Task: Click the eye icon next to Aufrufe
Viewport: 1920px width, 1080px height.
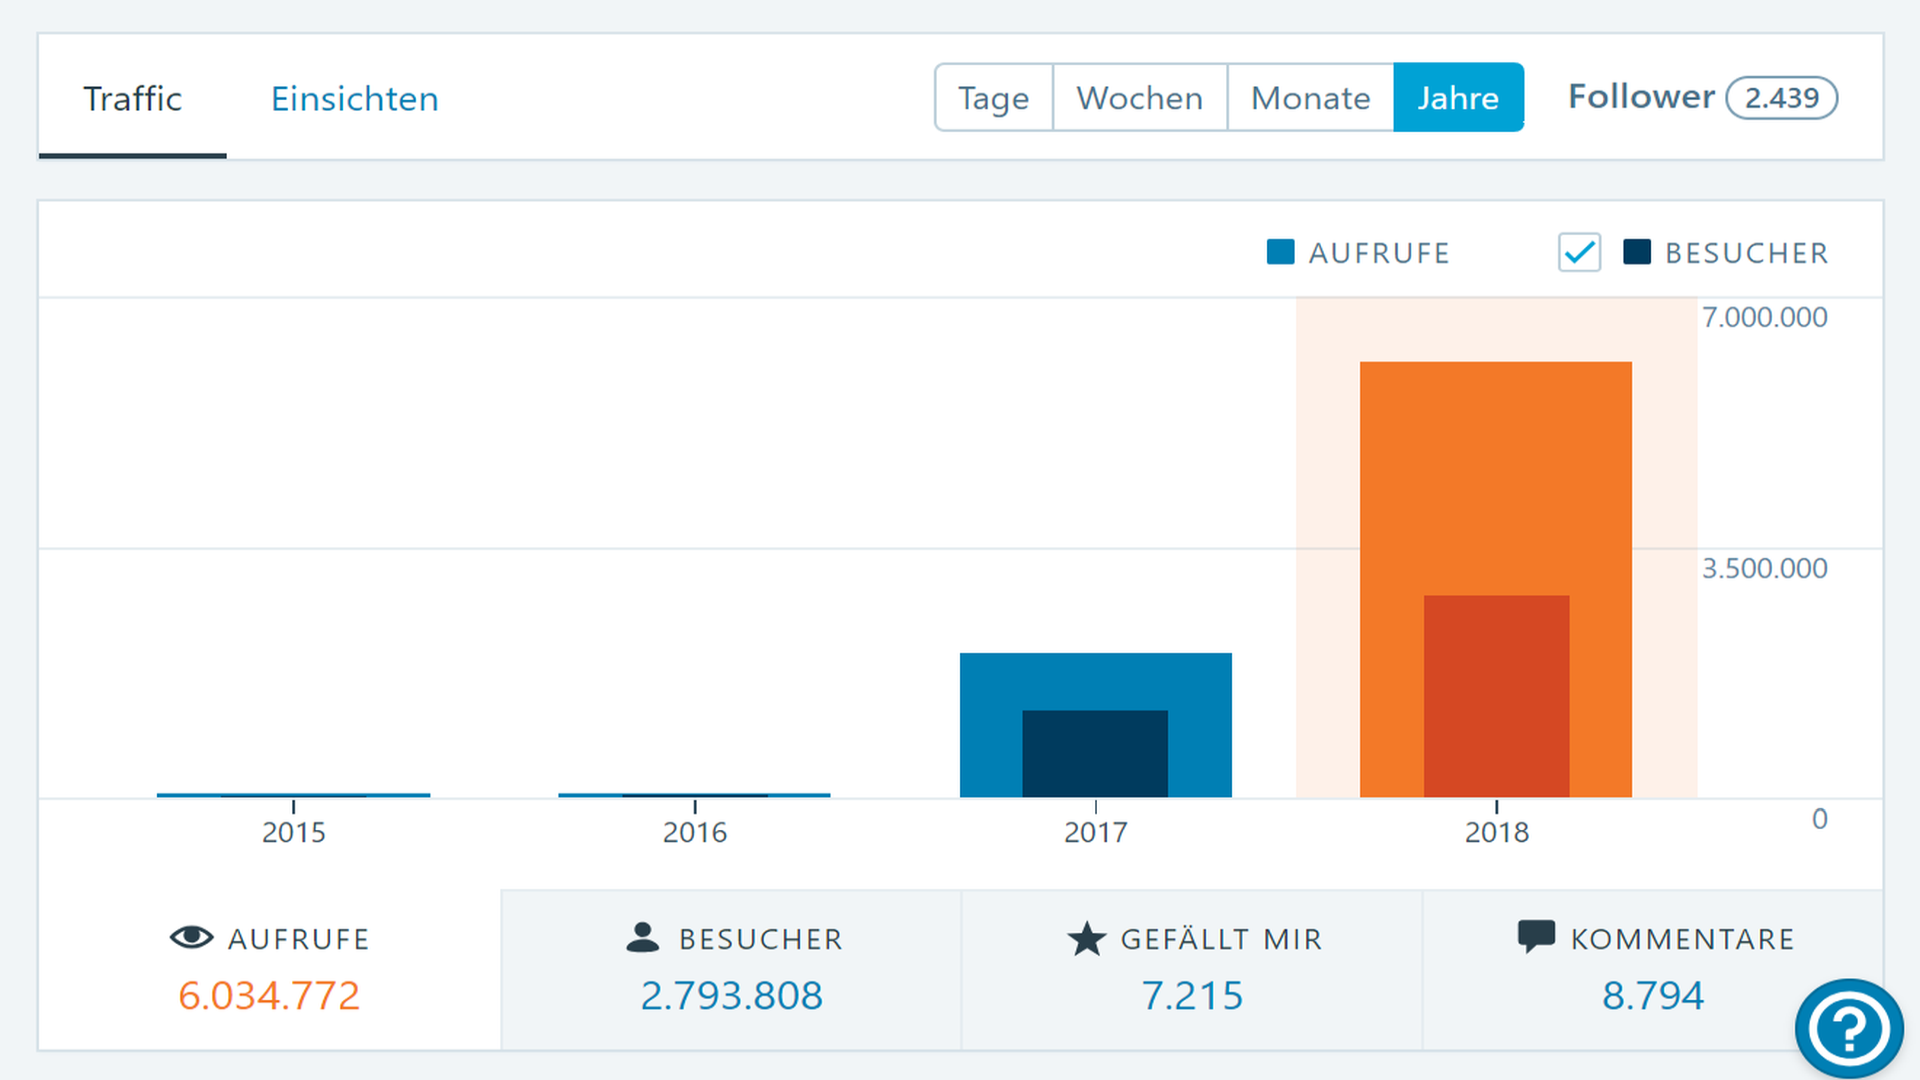Action: tap(191, 937)
